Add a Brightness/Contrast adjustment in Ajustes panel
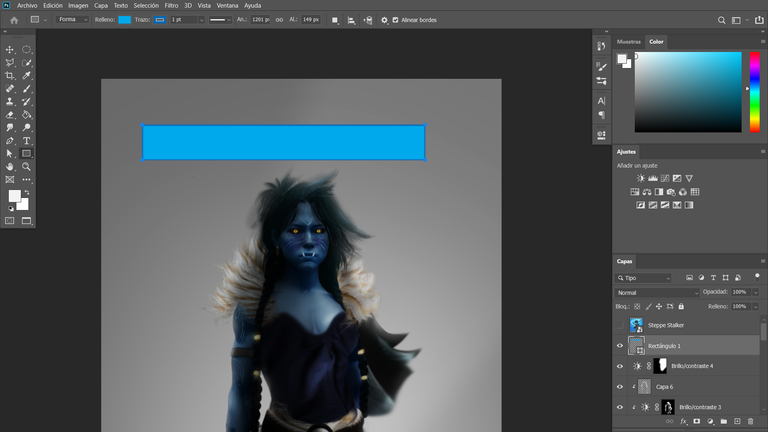 click(x=641, y=178)
